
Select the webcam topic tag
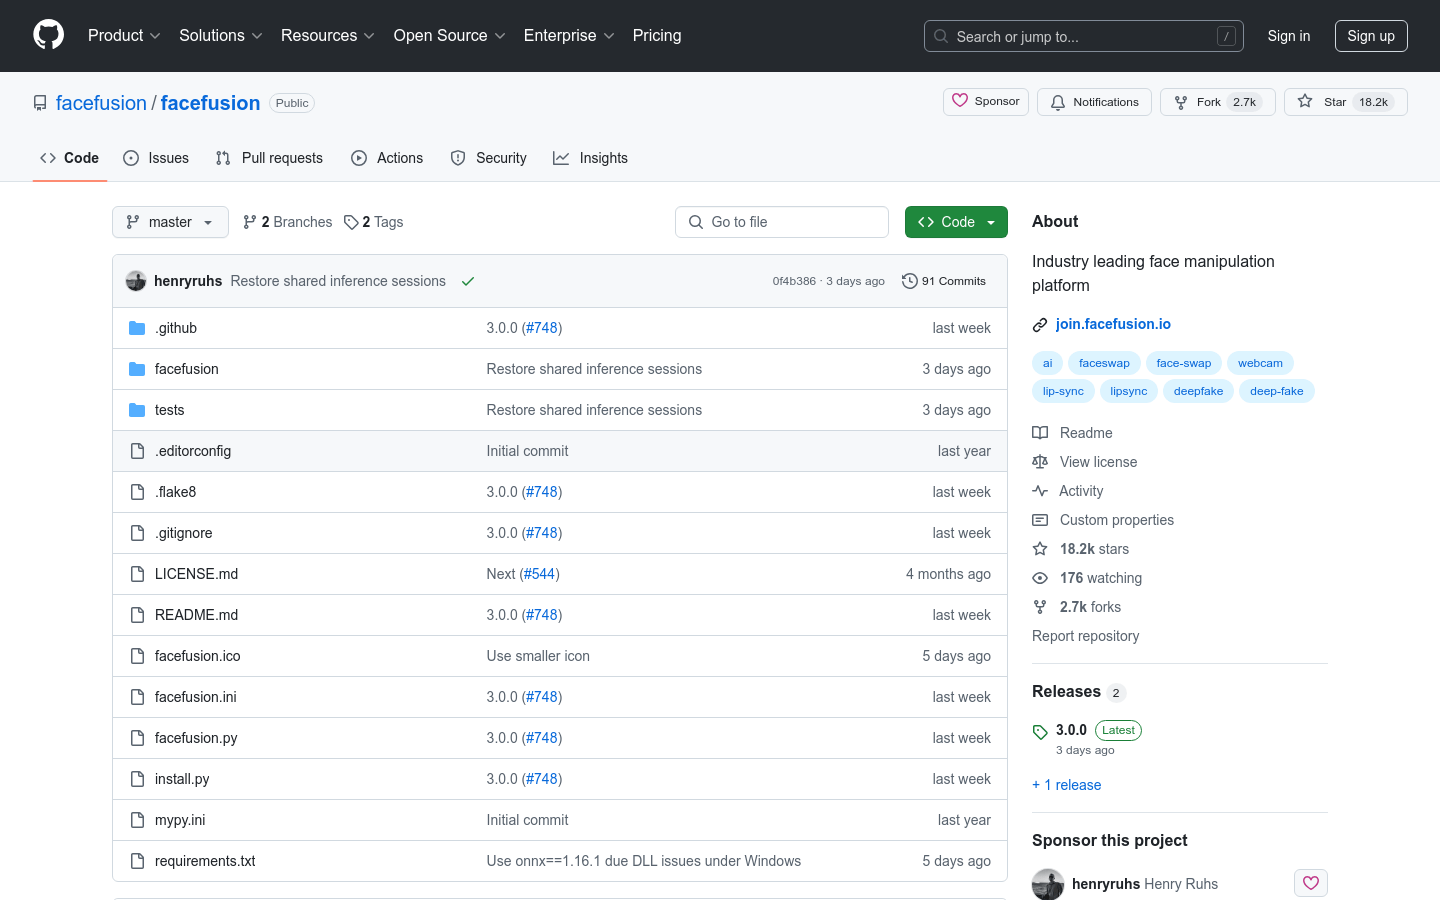coord(1260,363)
